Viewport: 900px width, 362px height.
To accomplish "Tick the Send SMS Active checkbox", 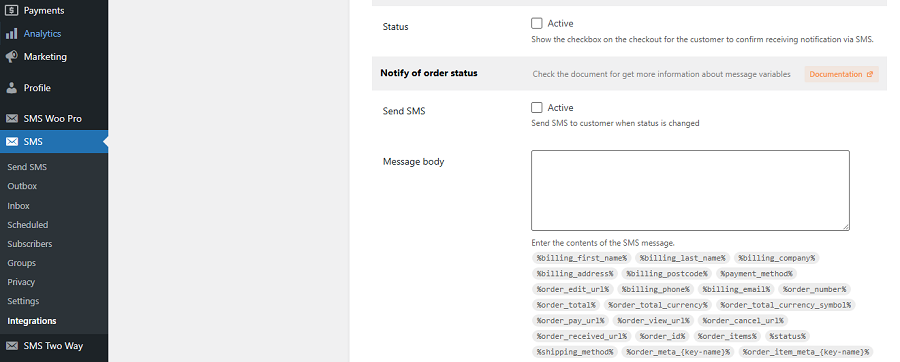I will (x=537, y=107).
